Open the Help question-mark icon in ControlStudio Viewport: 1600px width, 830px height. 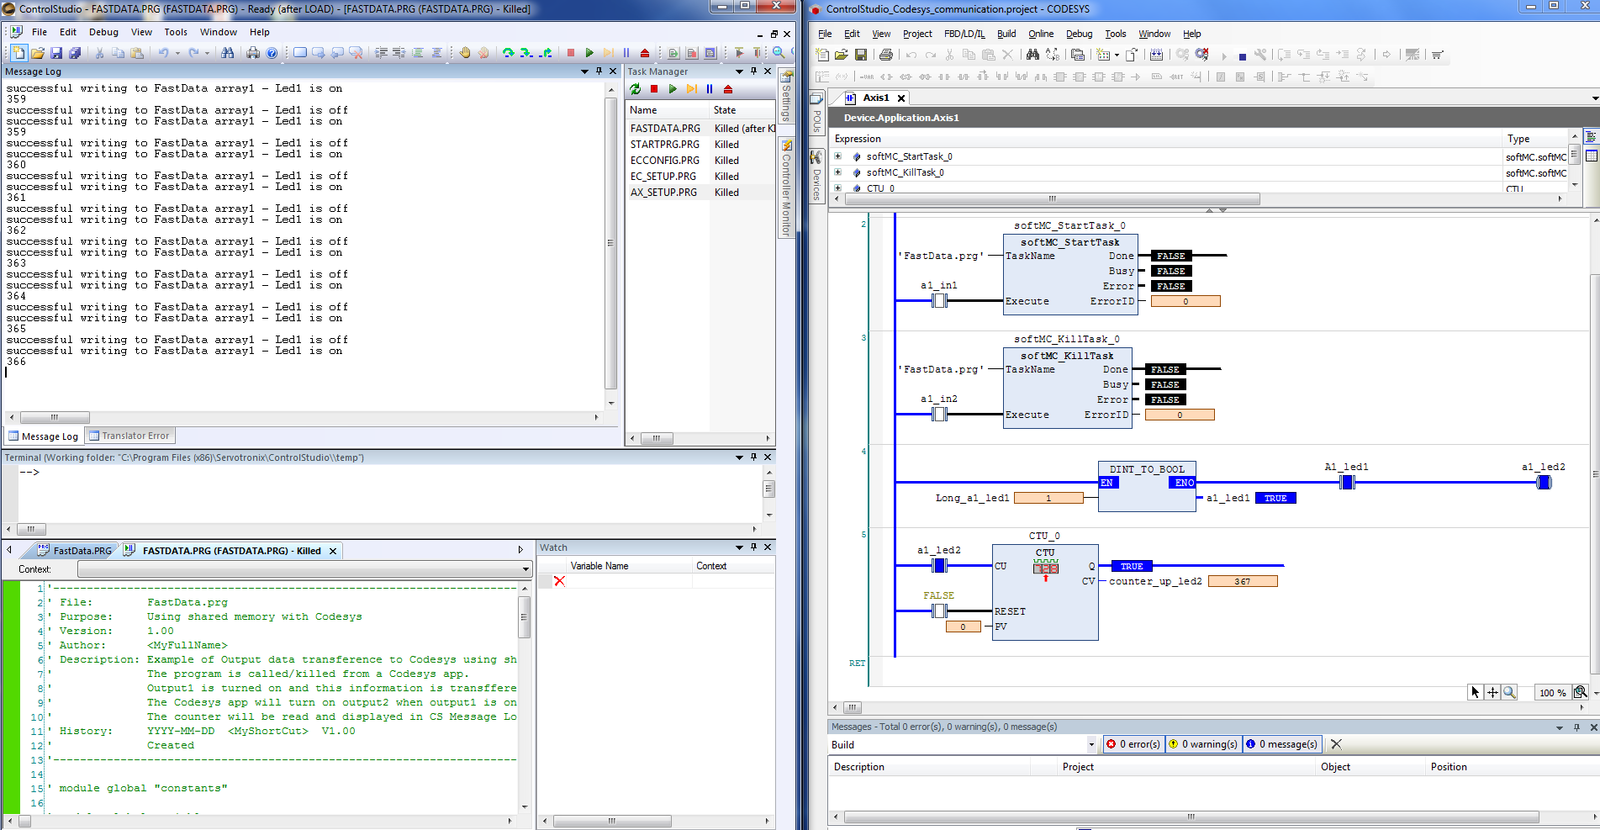272,53
